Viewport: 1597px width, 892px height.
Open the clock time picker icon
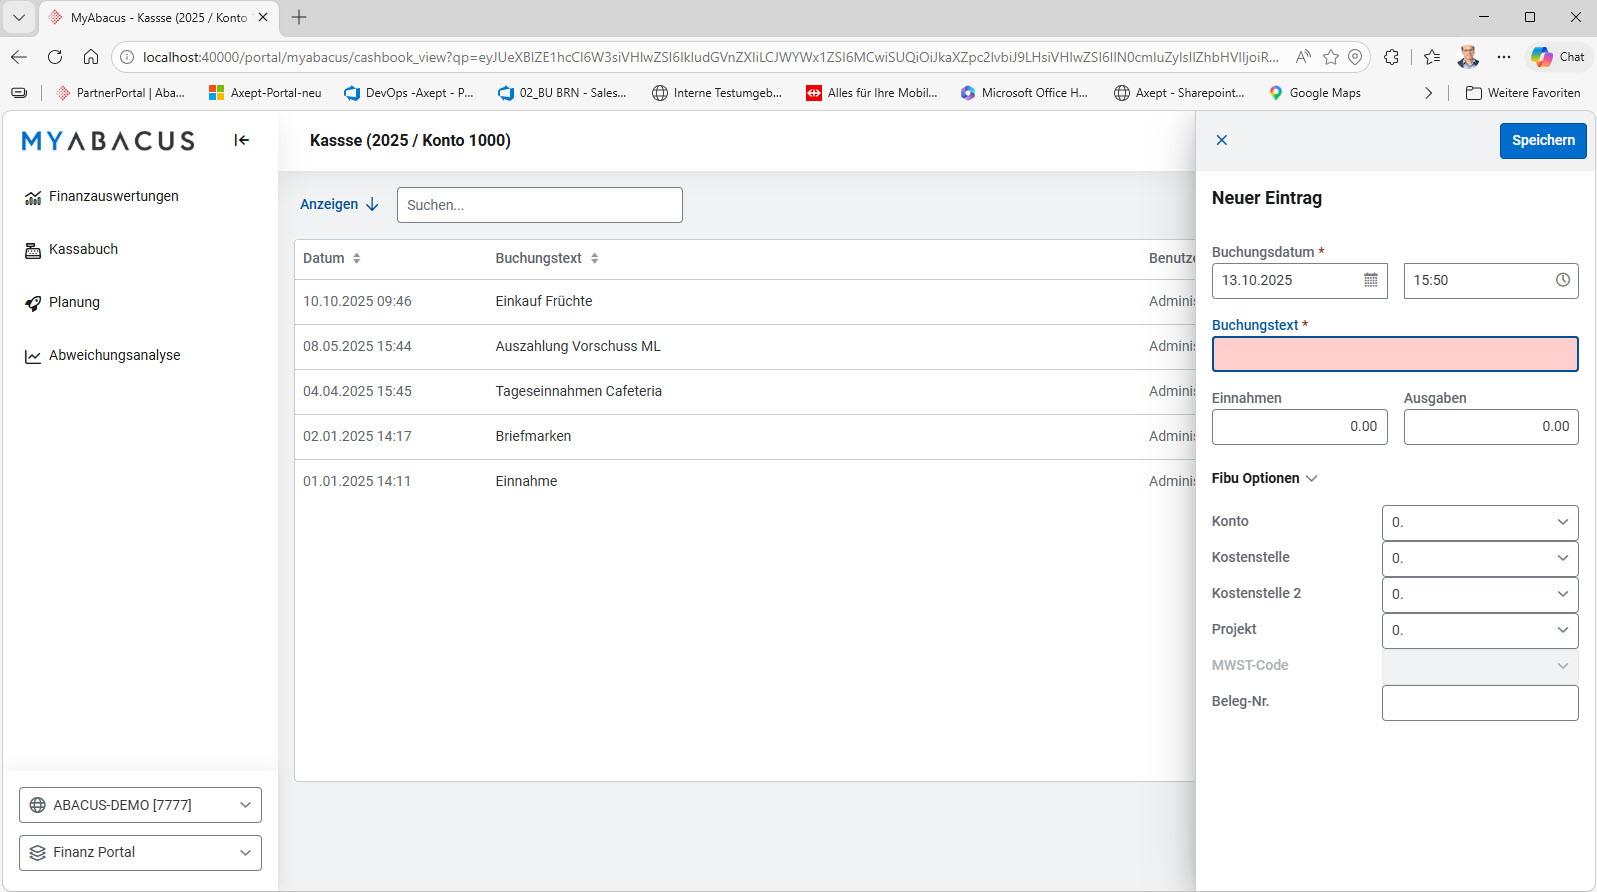[x=1562, y=280]
